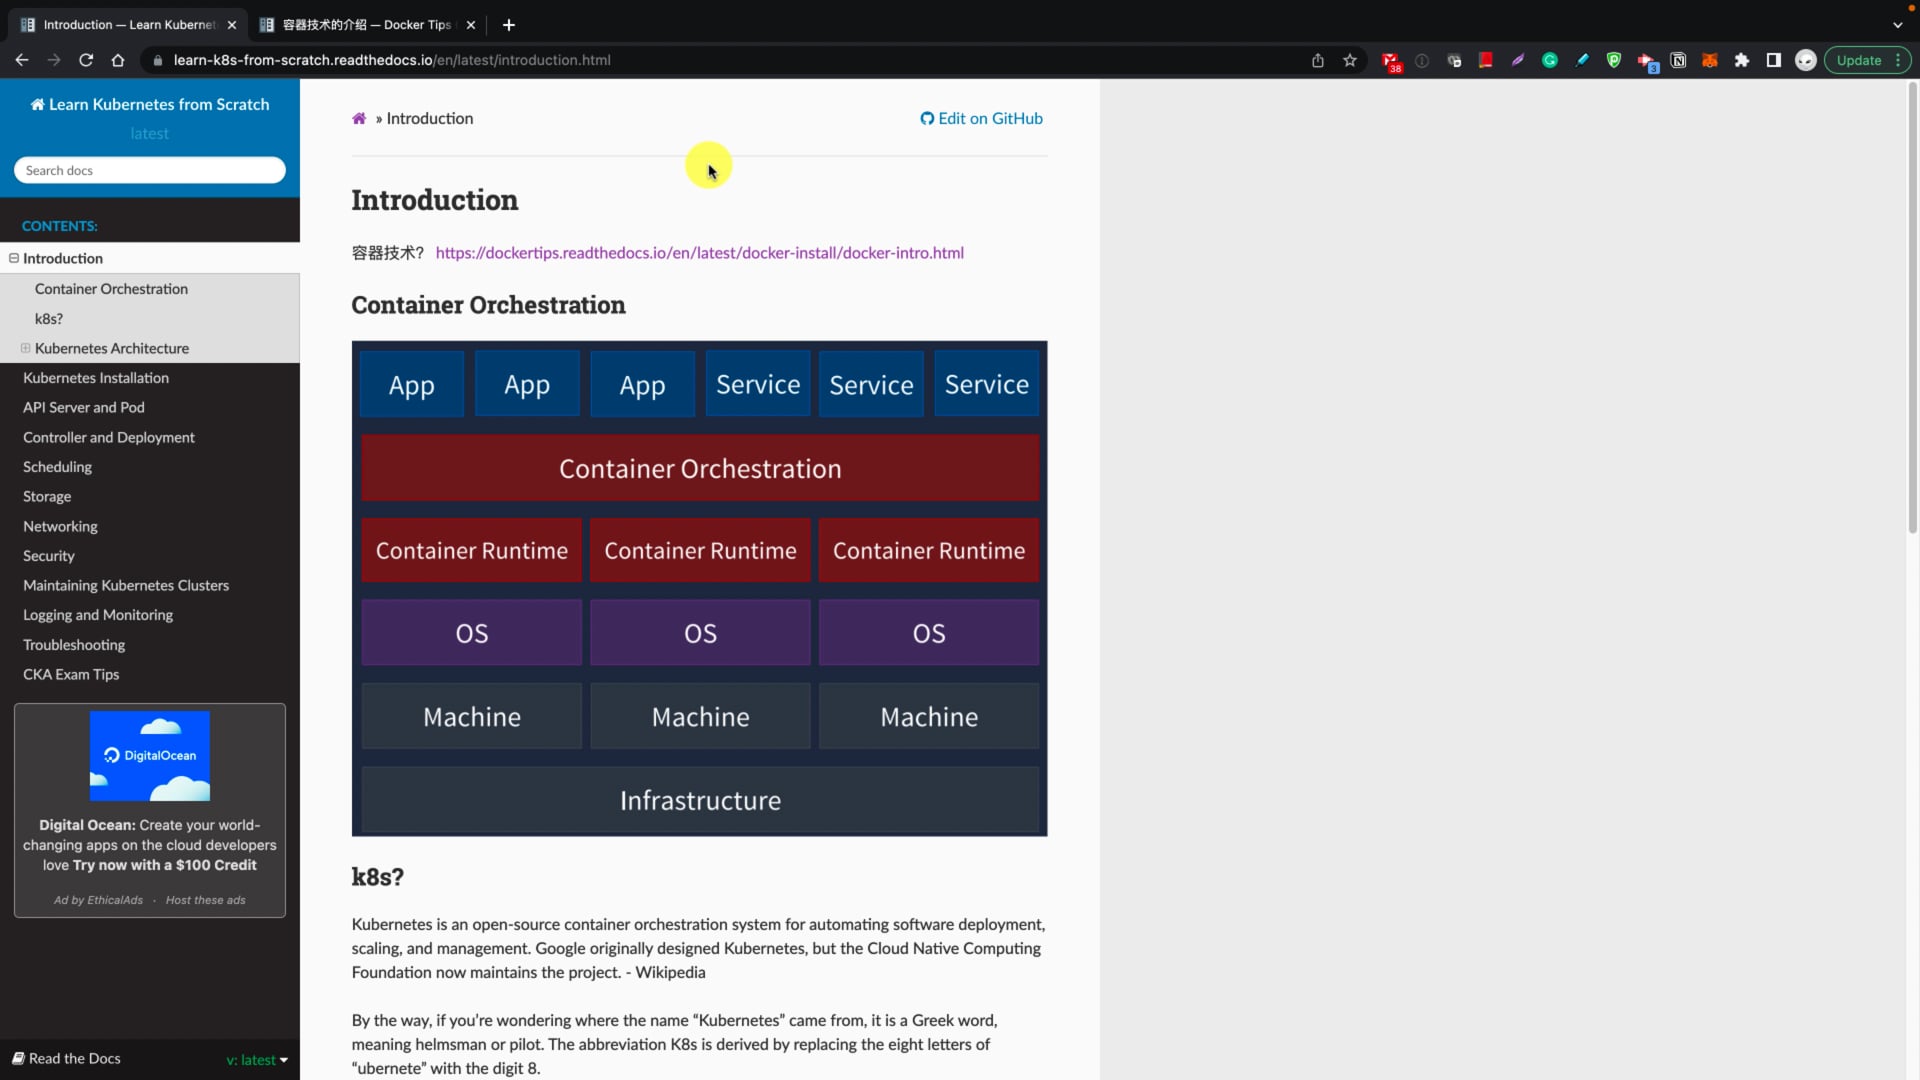Click inside the Search docs field
The image size is (1920, 1080).
coord(149,170)
